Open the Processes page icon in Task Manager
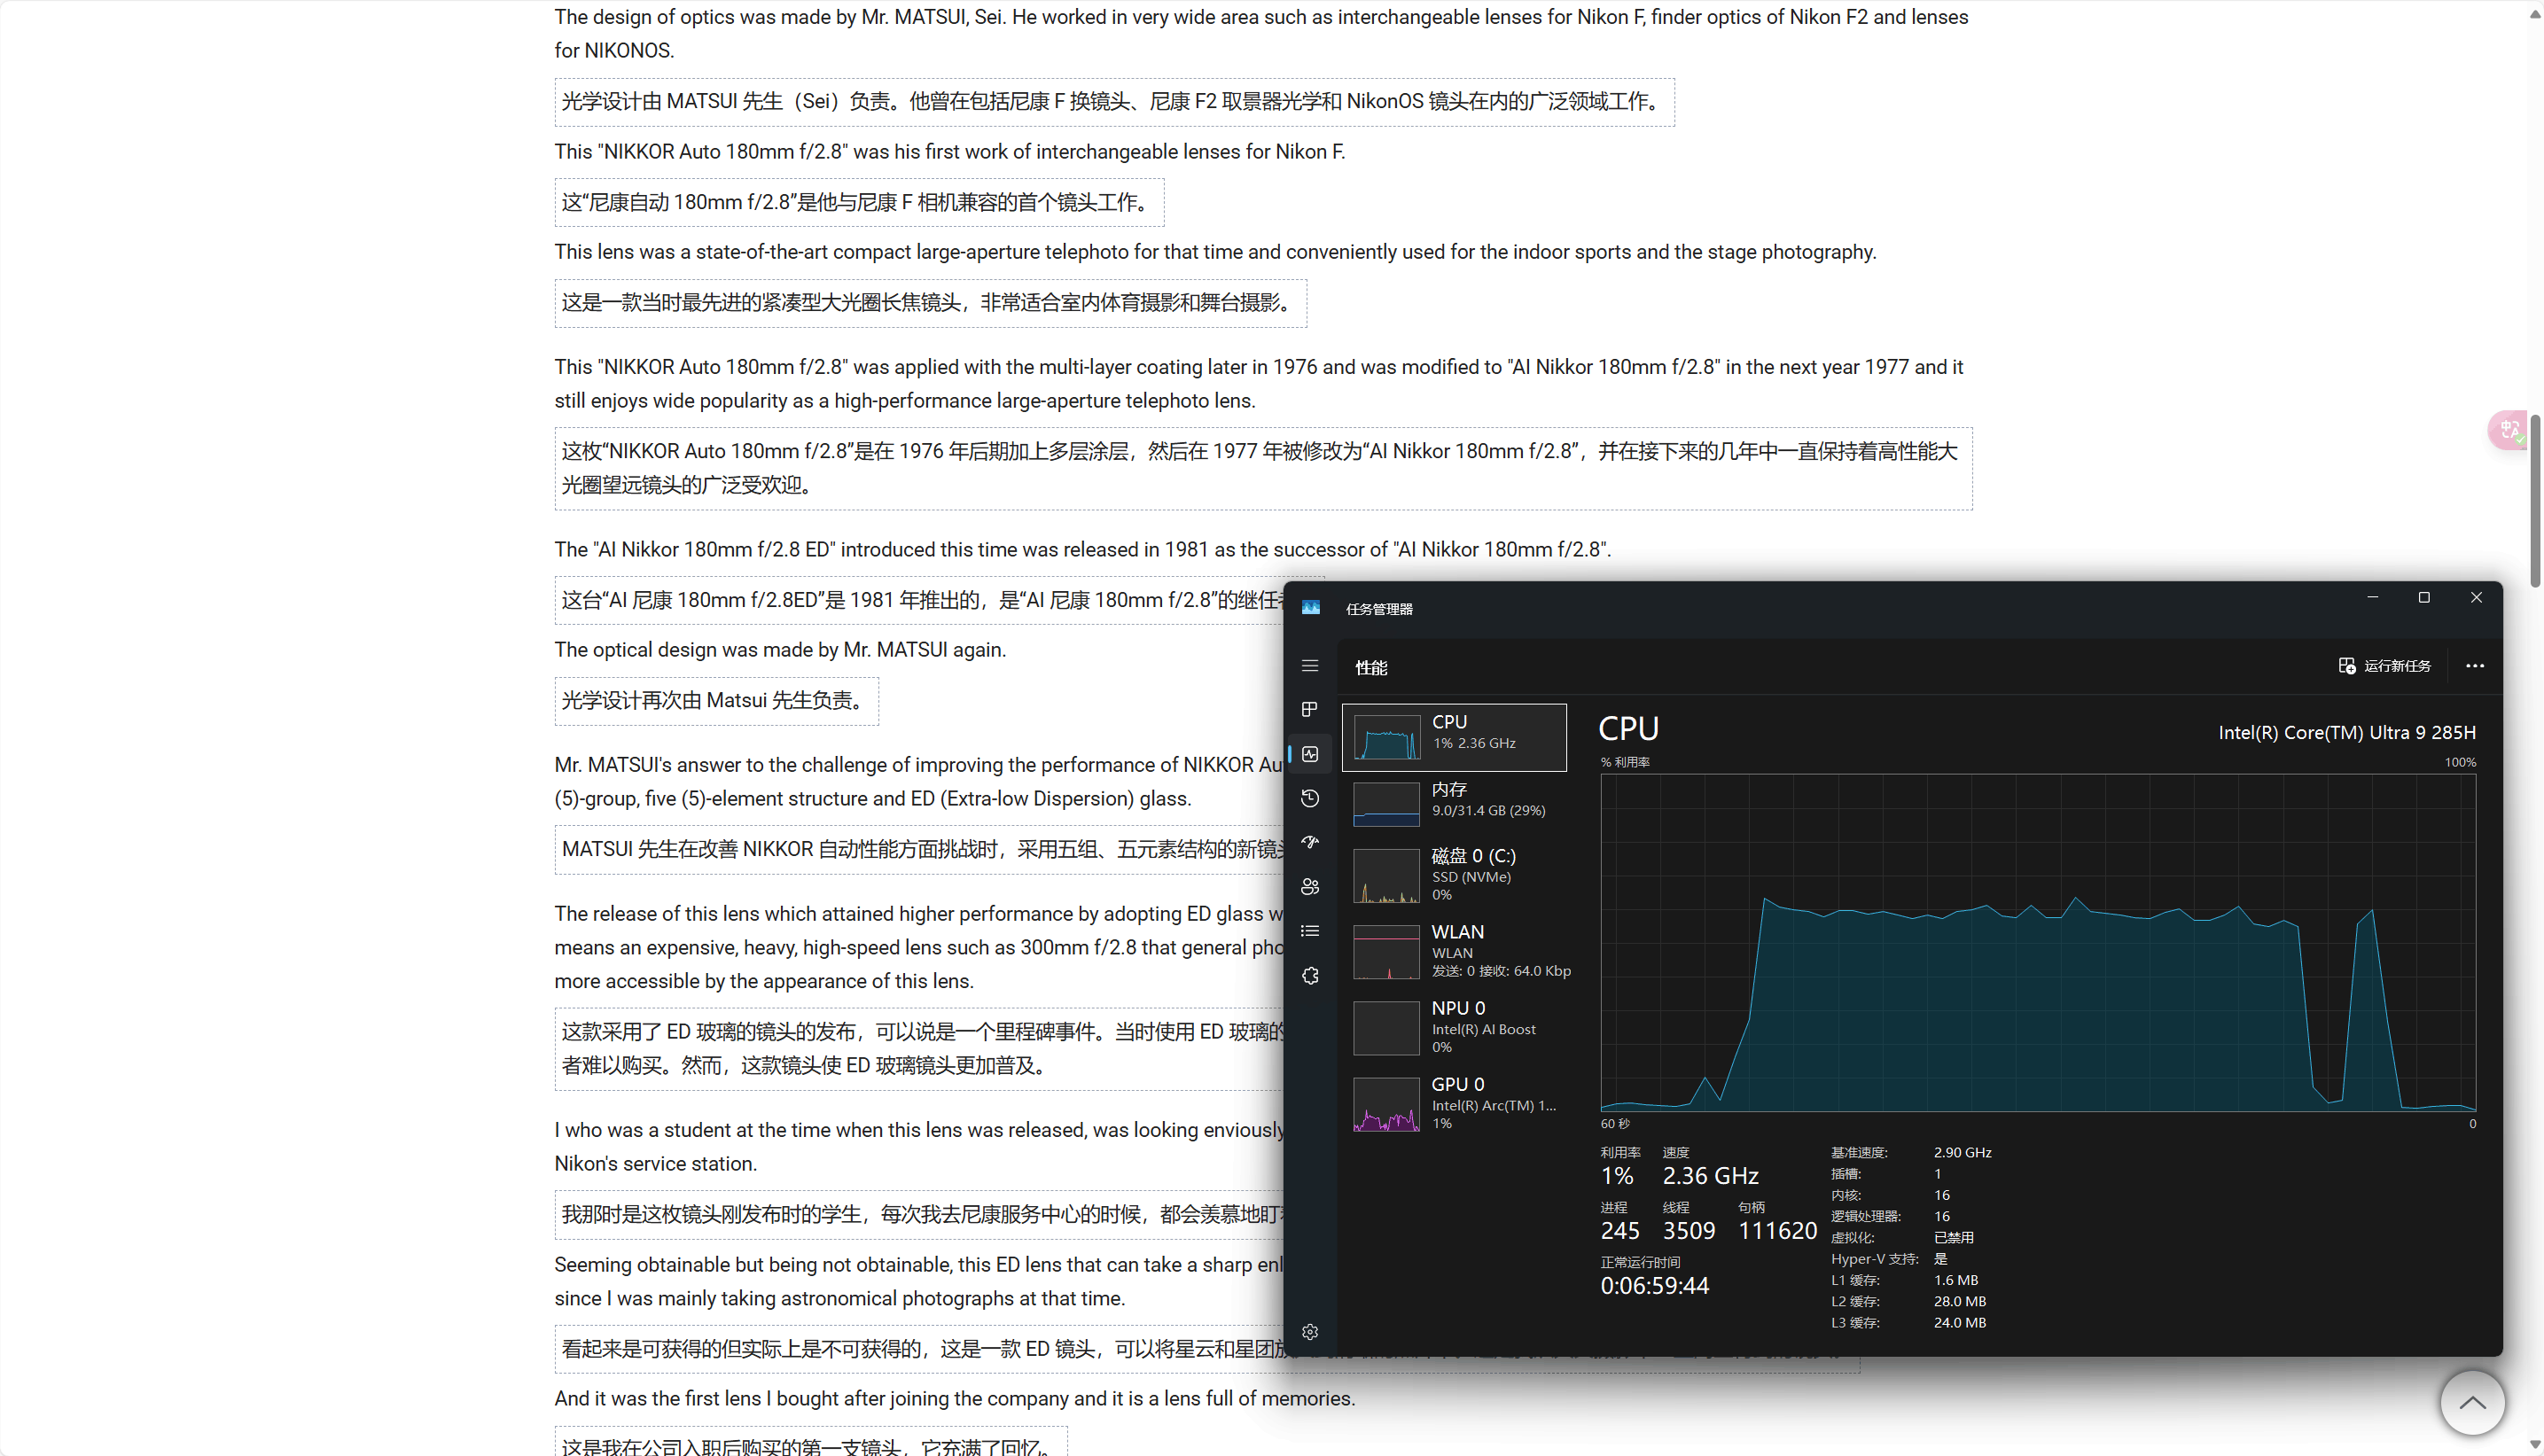Viewport: 2544px width, 1456px height. (x=1310, y=709)
